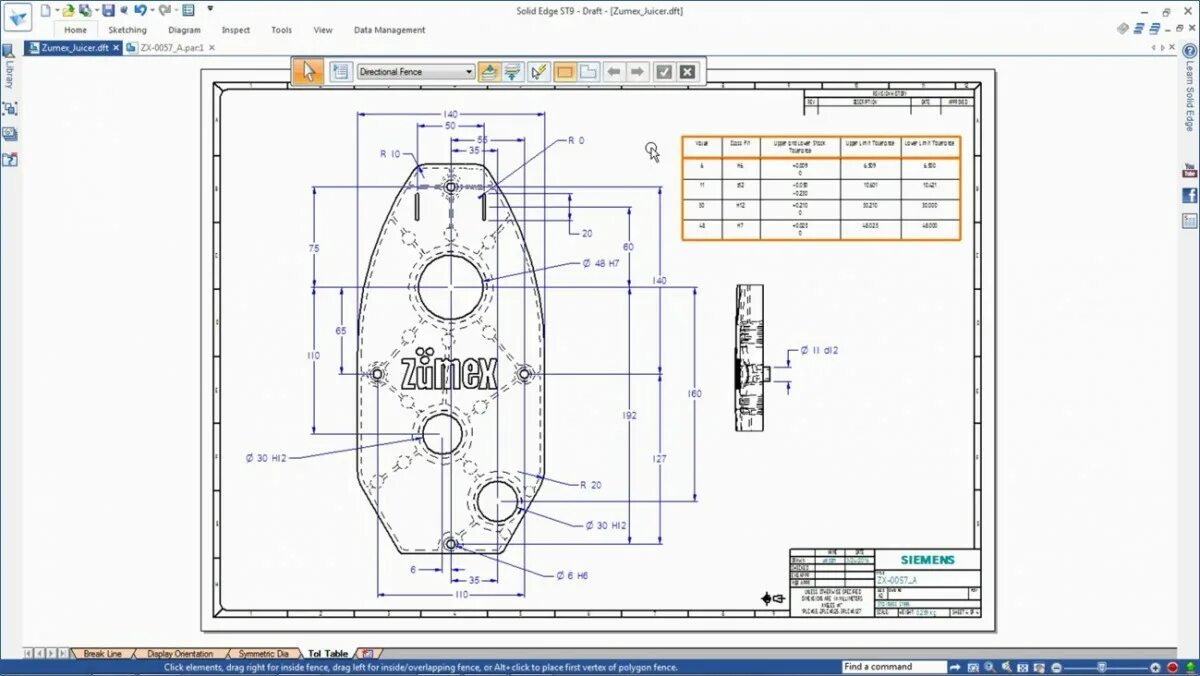Click the zoom in plus button
Screen dimensions: 1200x676
coord(1155,667)
